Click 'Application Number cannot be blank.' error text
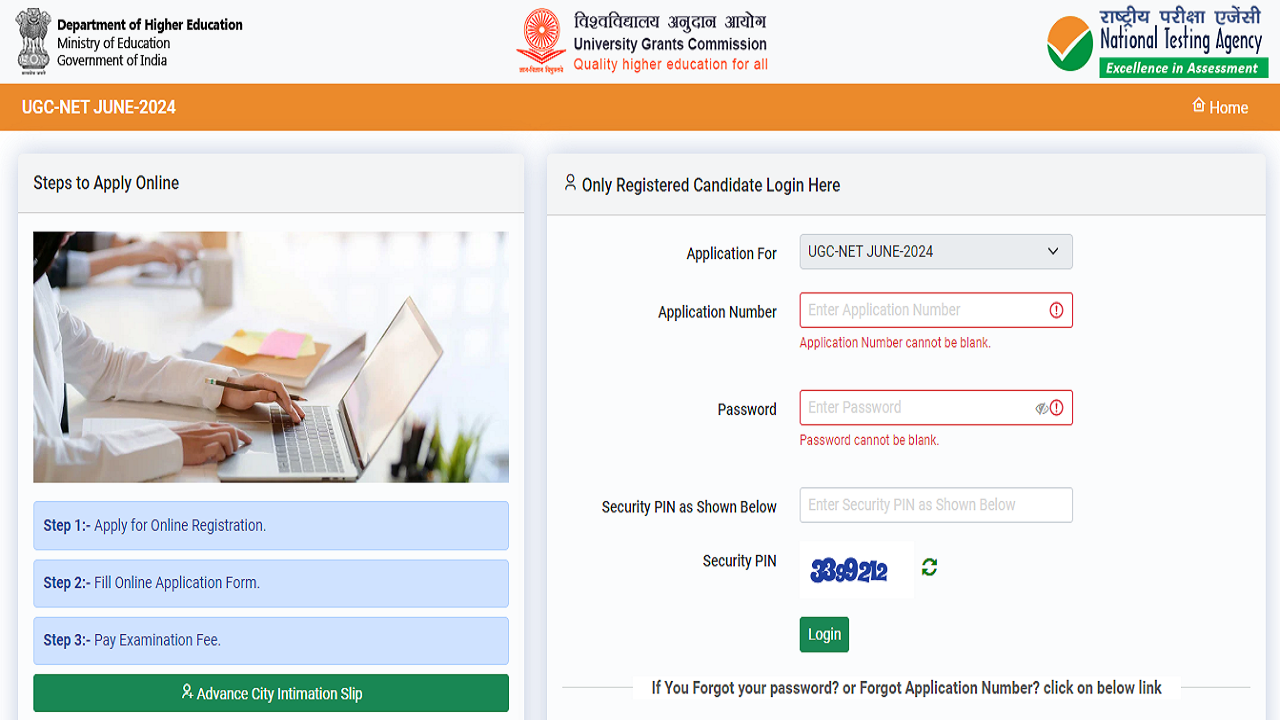Image resolution: width=1280 pixels, height=720 pixels. (895, 343)
